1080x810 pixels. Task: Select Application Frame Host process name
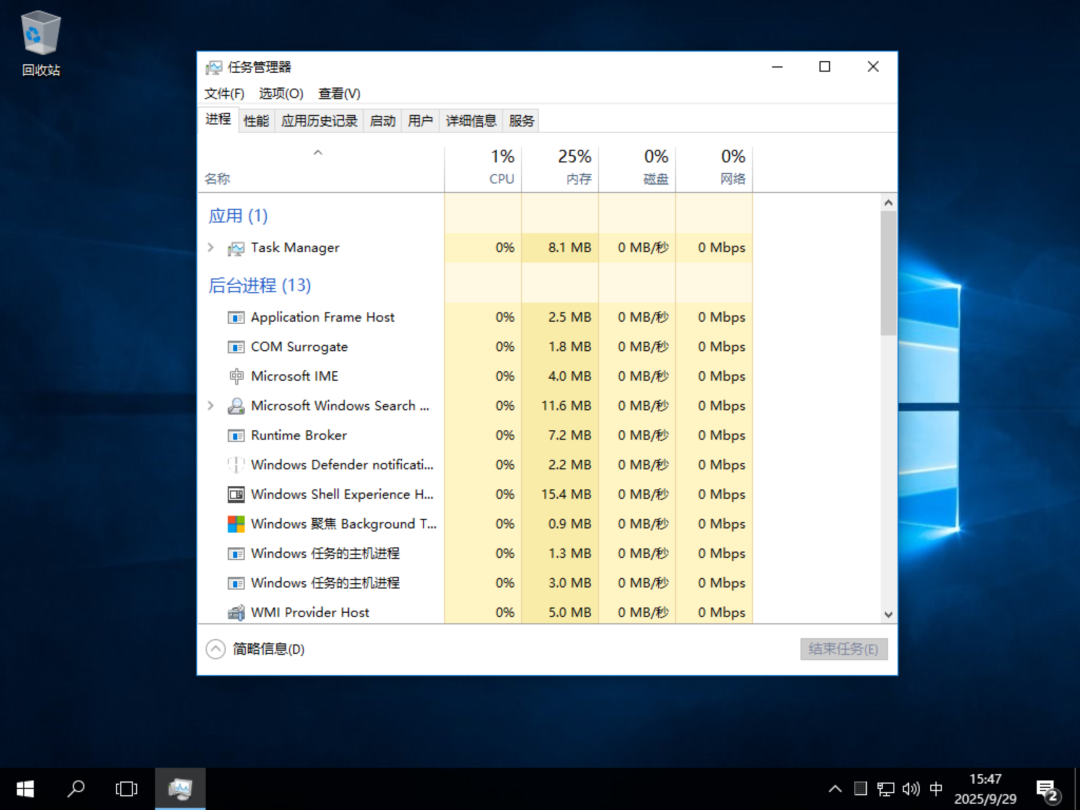(322, 318)
